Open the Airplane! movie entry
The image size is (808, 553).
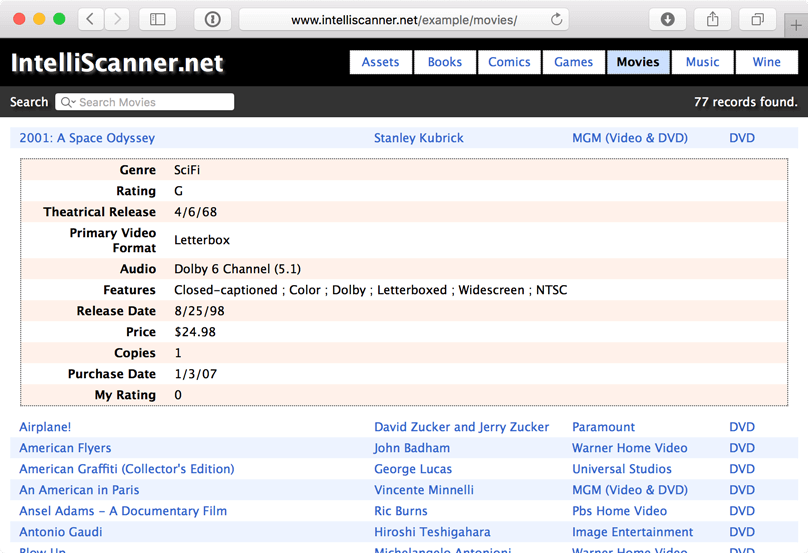(x=45, y=427)
